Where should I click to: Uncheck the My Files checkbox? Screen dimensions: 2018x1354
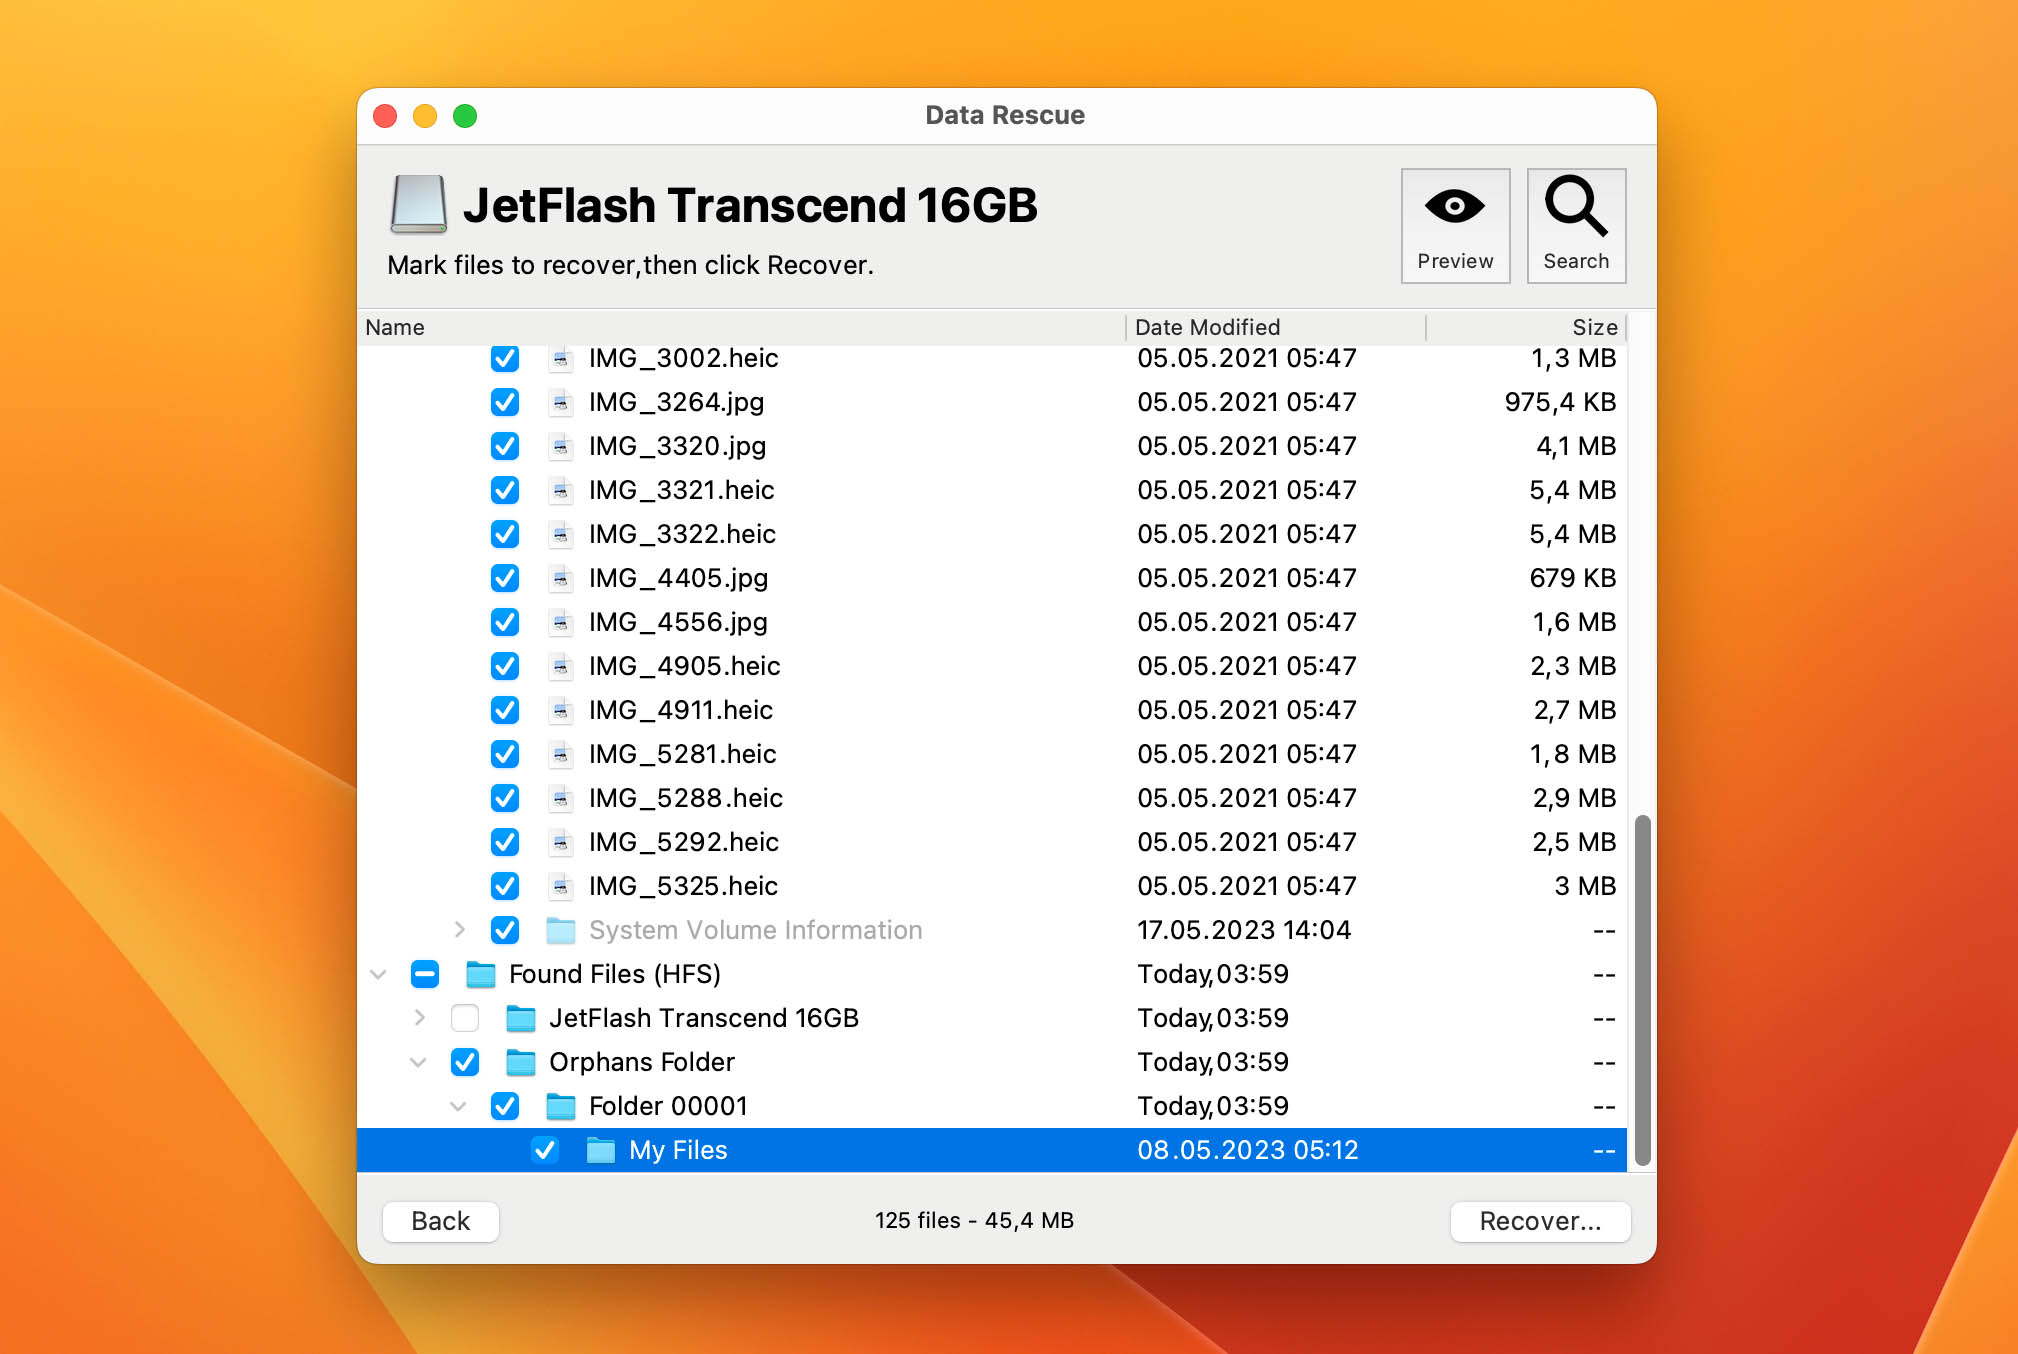(545, 1150)
